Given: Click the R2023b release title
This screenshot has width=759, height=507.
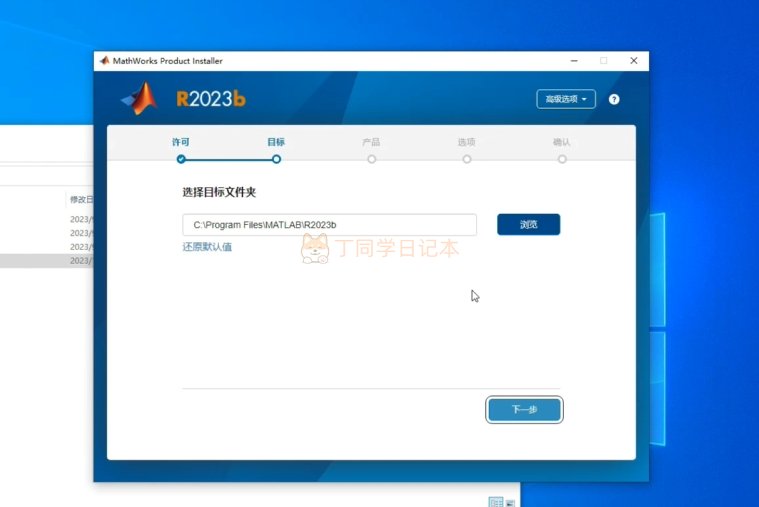Looking at the screenshot, I should pos(211,99).
